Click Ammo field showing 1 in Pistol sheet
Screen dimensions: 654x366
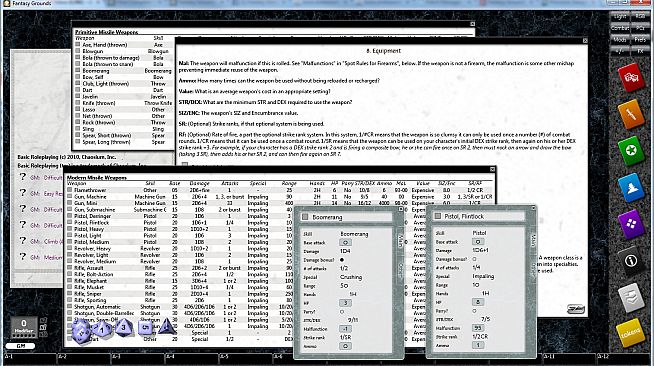478,345
